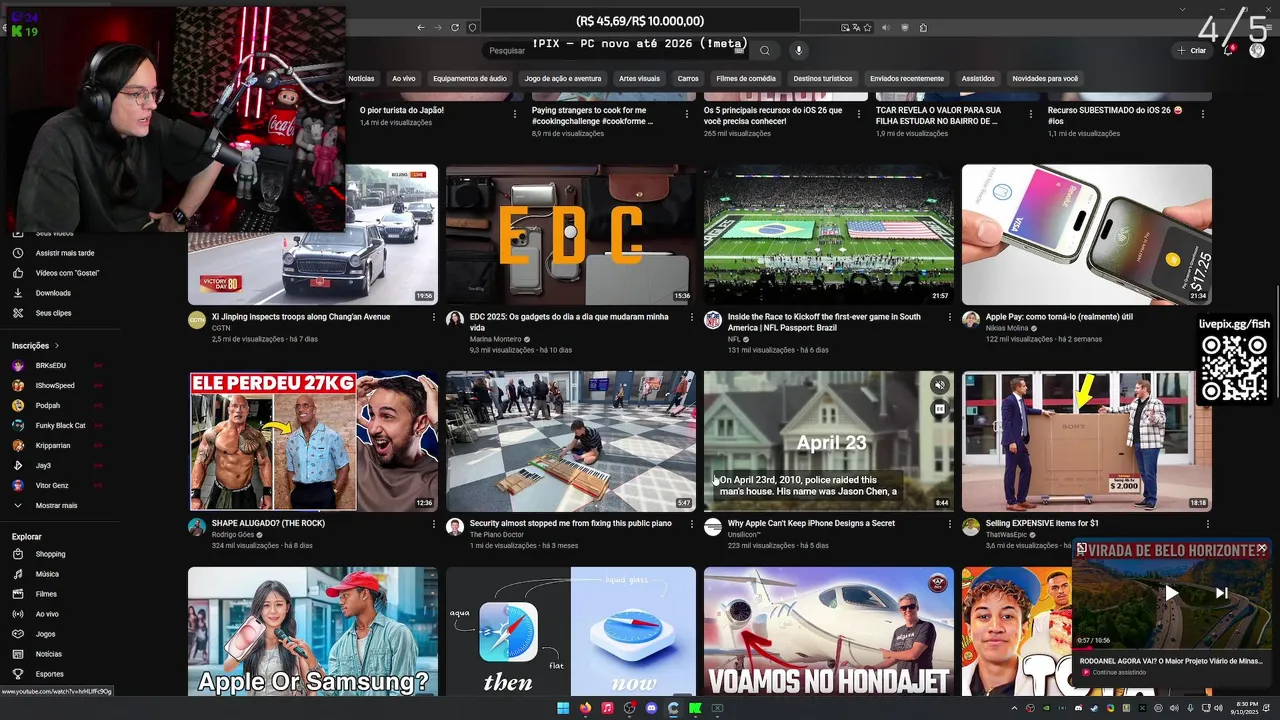Open the pink music app on taskbar

[607, 708]
